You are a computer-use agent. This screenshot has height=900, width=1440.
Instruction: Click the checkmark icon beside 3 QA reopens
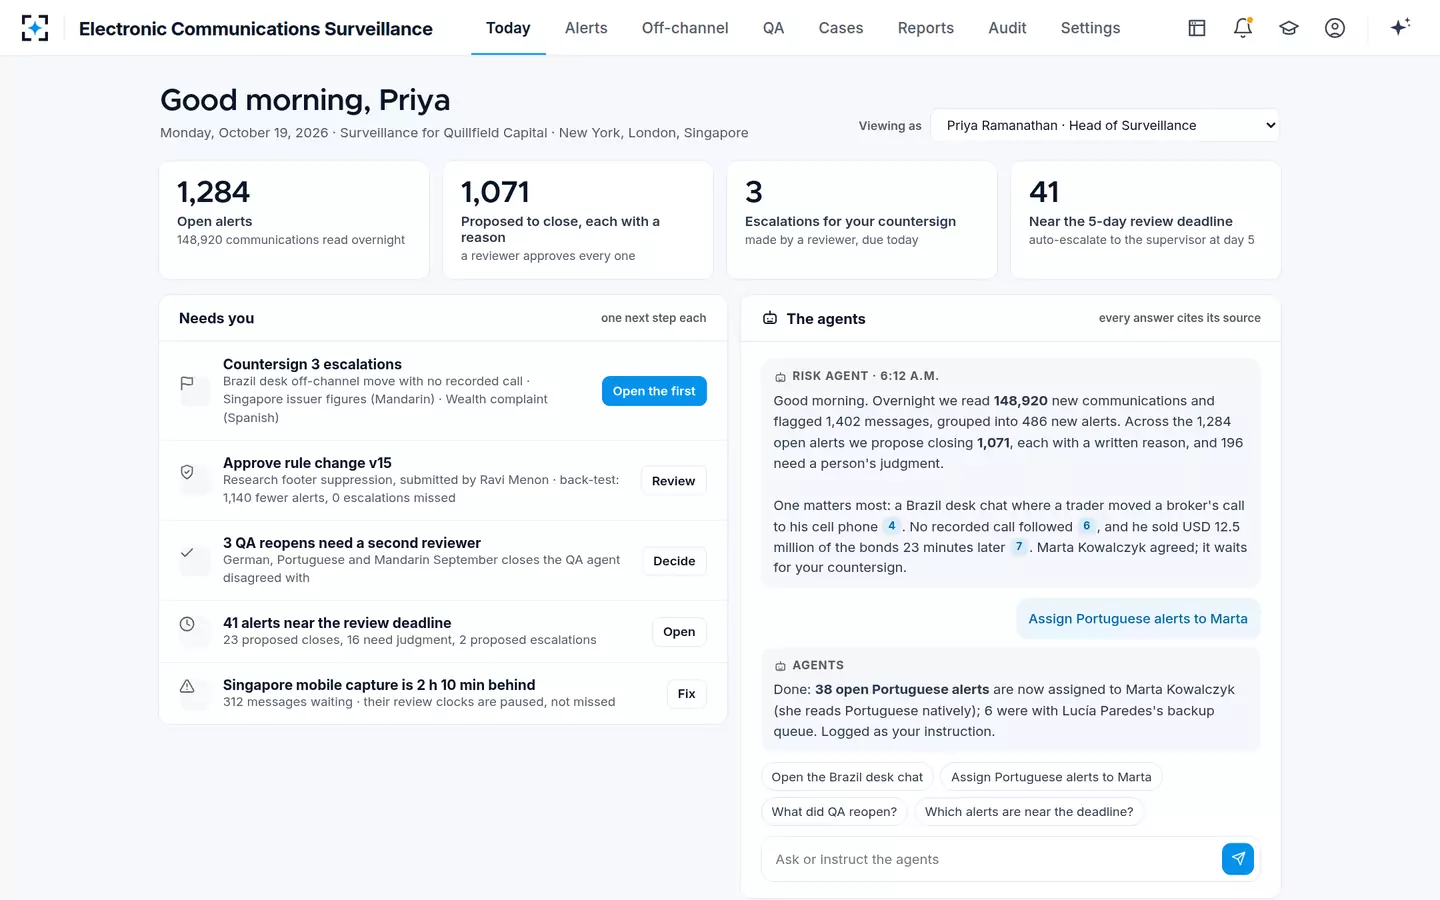[187, 552]
